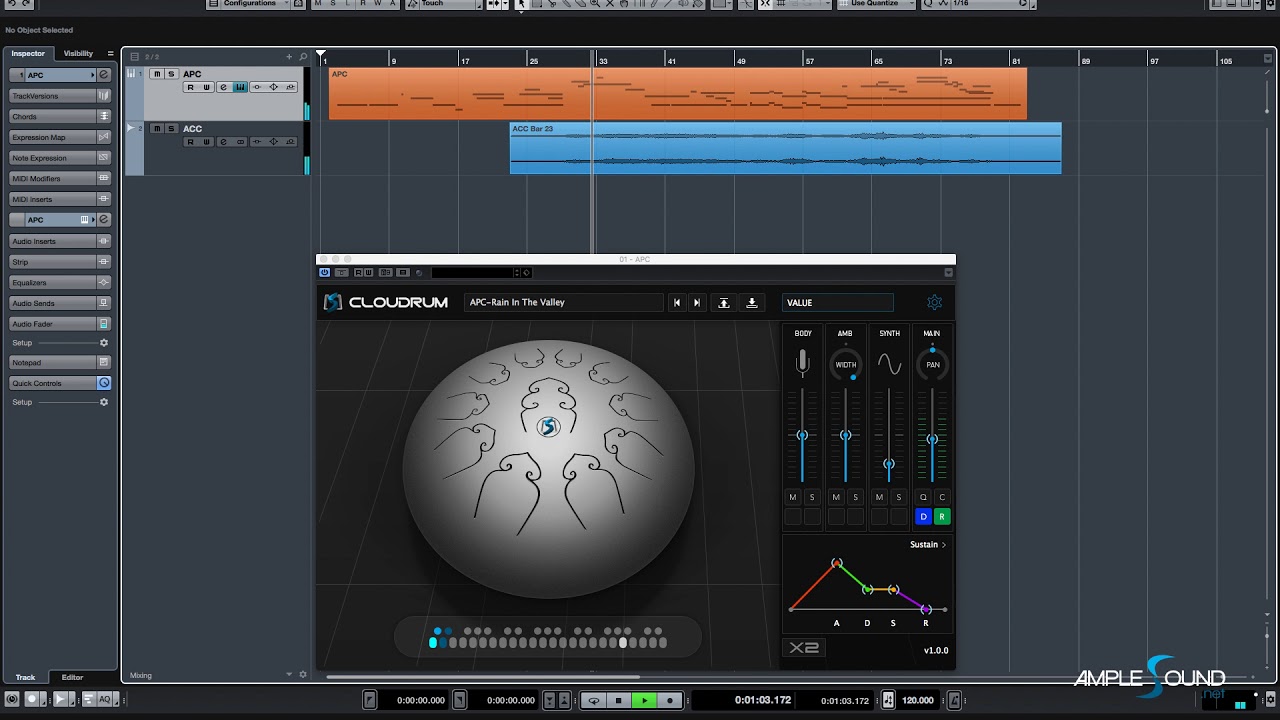The image size is (1280, 720).
Task: Click the Notepad section icon
Action: (x=104, y=362)
